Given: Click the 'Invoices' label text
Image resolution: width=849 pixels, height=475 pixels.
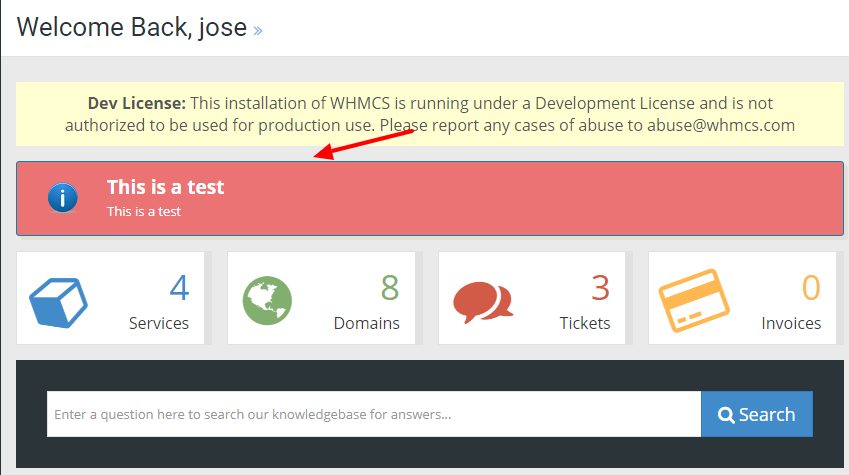Looking at the screenshot, I should [x=791, y=323].
